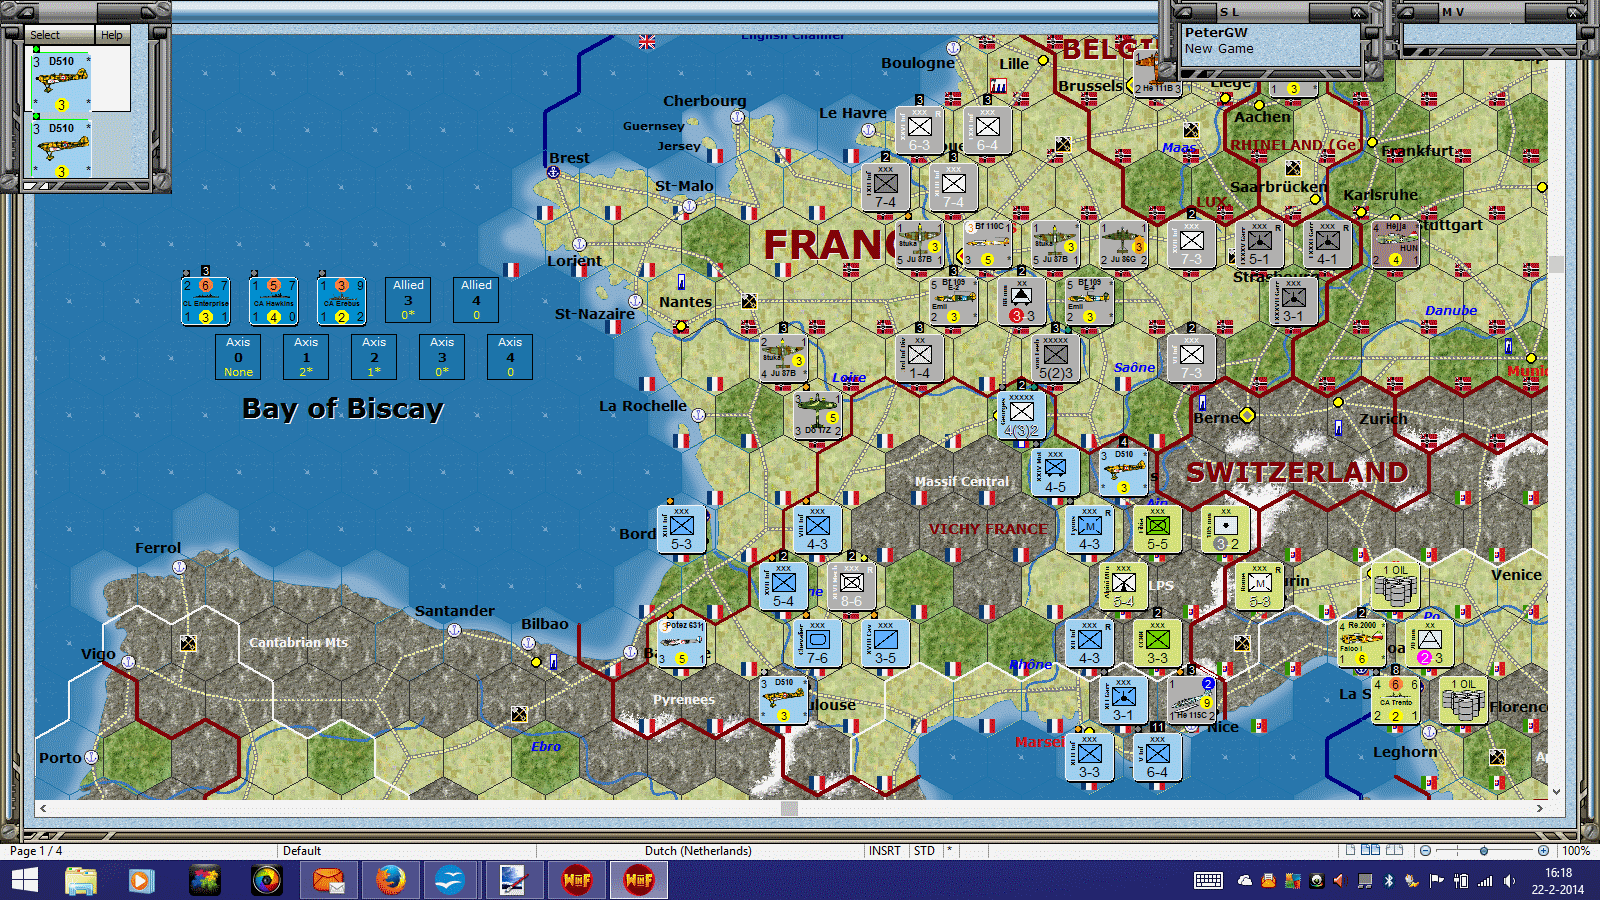Click the Ferrol port symbol
Image resolution: width=1600 pixels, height=900 pixels.
pos(179,567)
